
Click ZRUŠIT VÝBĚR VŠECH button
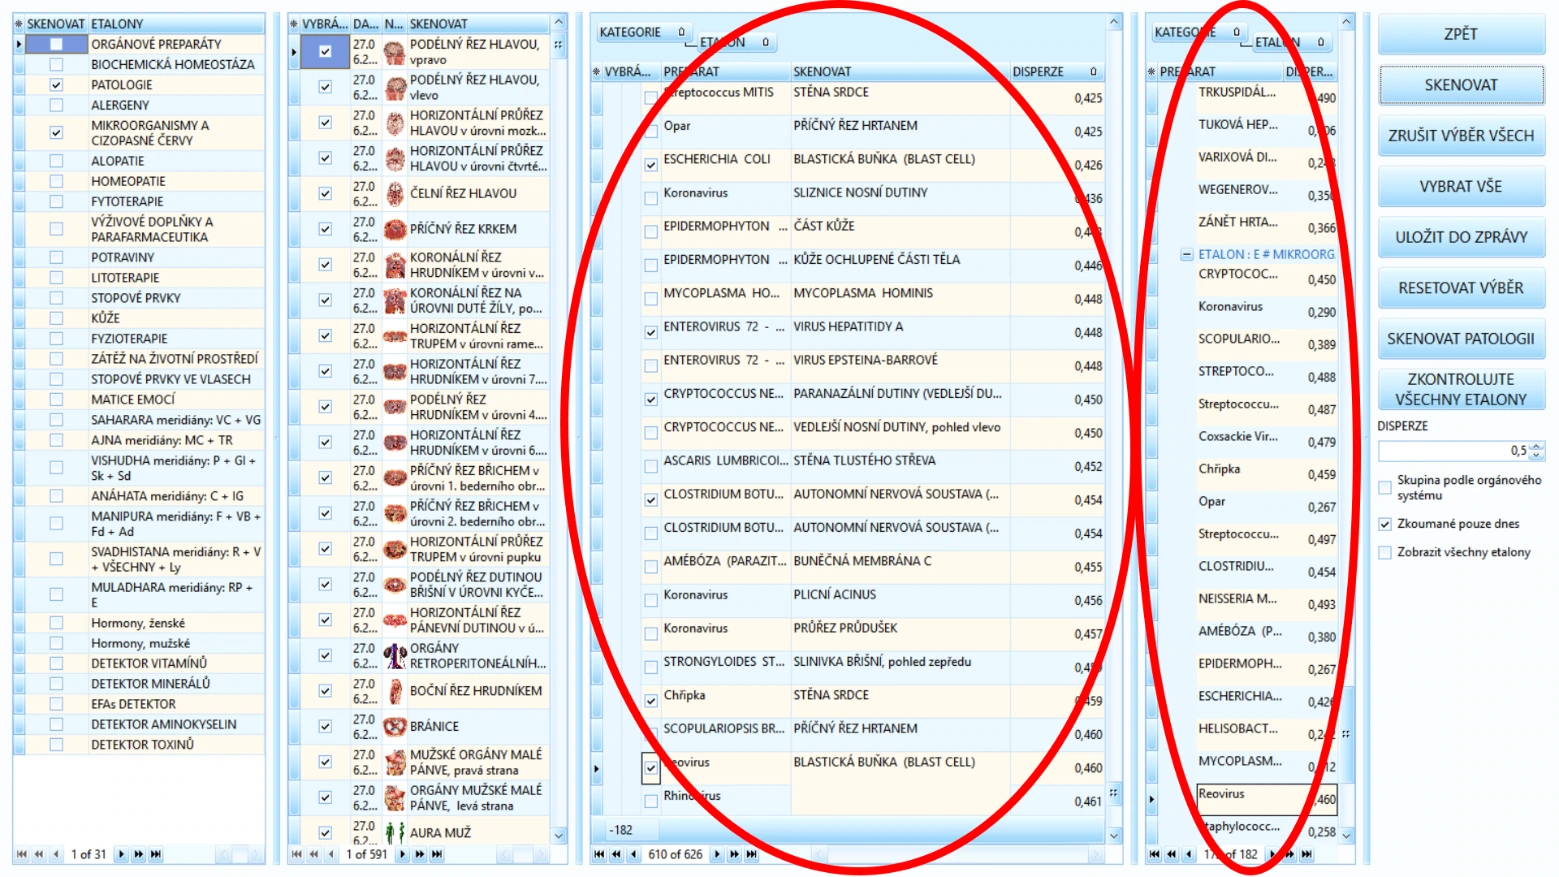[x=1461, y=136]
